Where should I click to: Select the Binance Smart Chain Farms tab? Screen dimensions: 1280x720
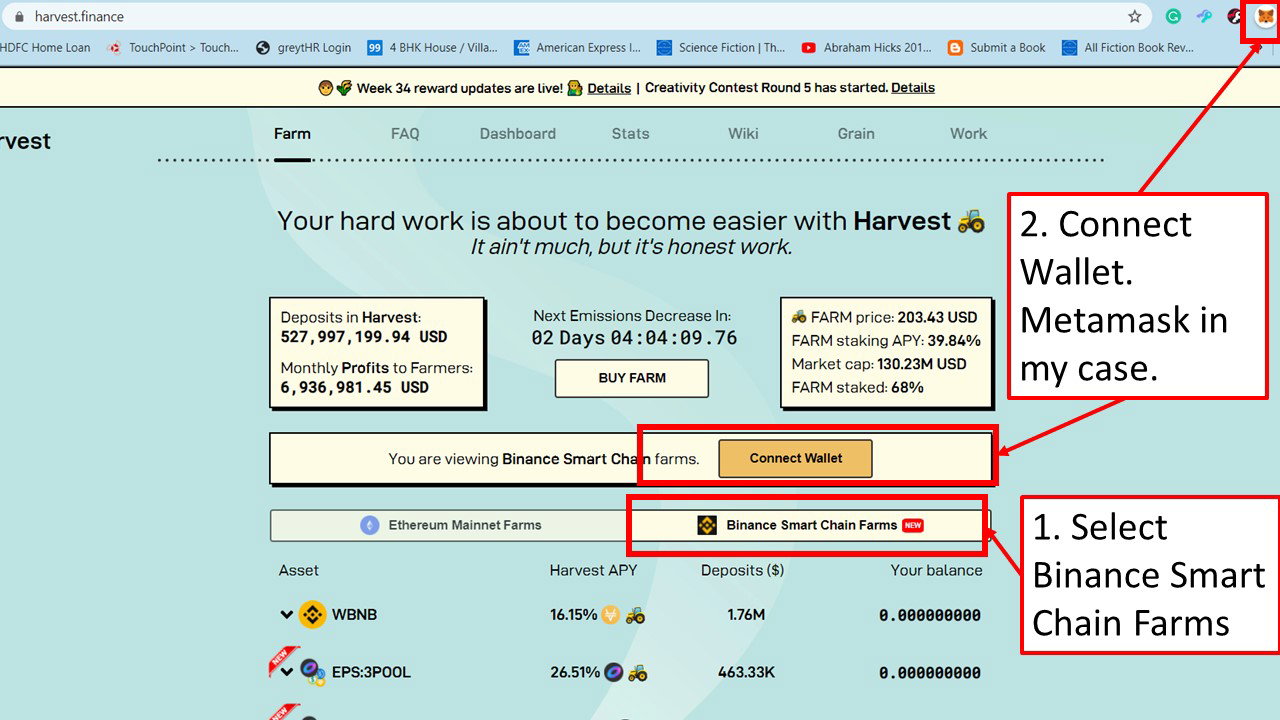(x=810, y=525)
